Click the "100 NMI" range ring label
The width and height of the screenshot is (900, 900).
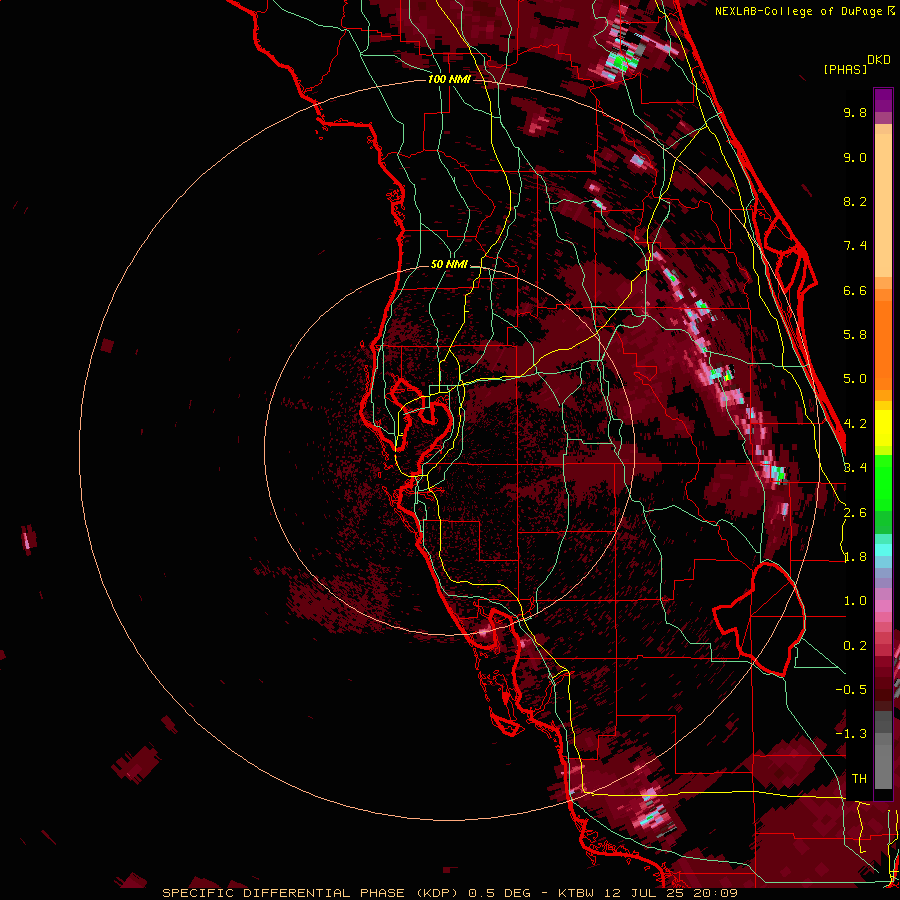click(x=449, y=79)
